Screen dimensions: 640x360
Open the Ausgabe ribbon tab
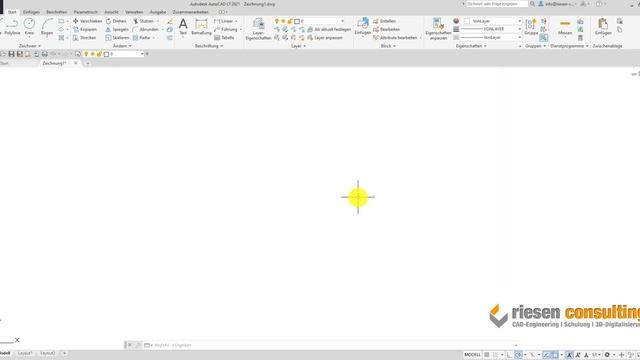[x=158, y=12]
